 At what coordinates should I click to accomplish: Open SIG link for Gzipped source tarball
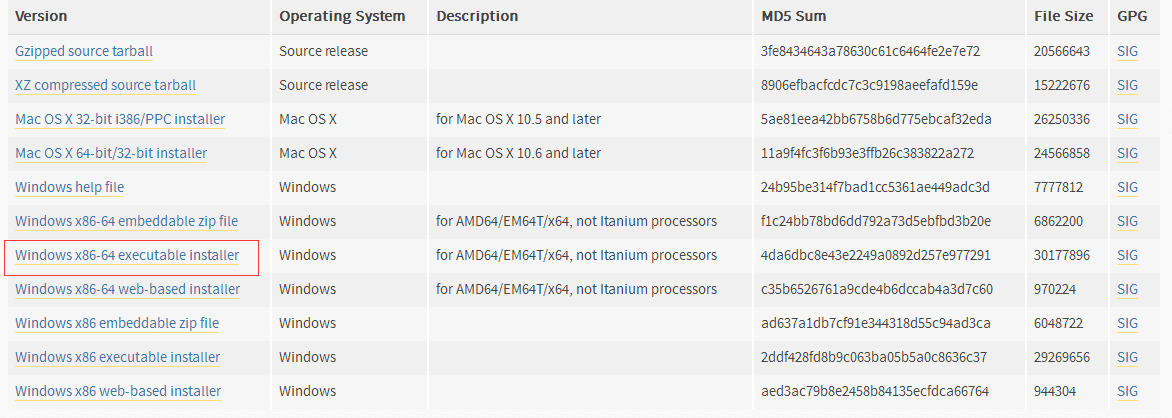click(x=1128, y=51)
